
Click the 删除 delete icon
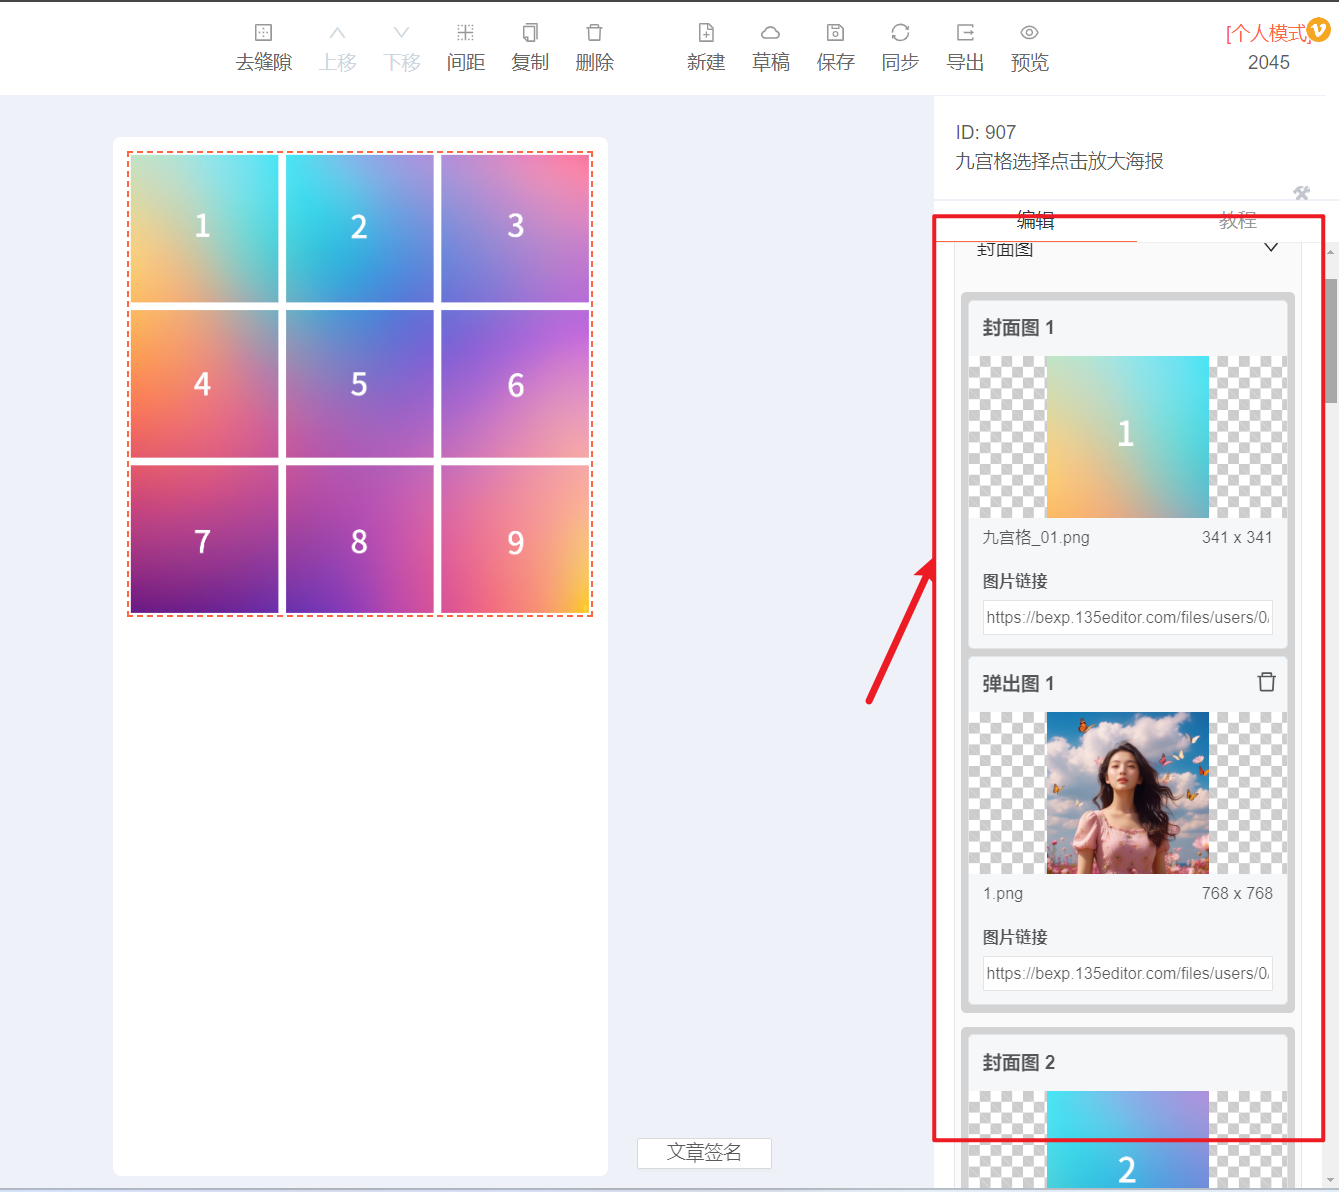point(595,32)
